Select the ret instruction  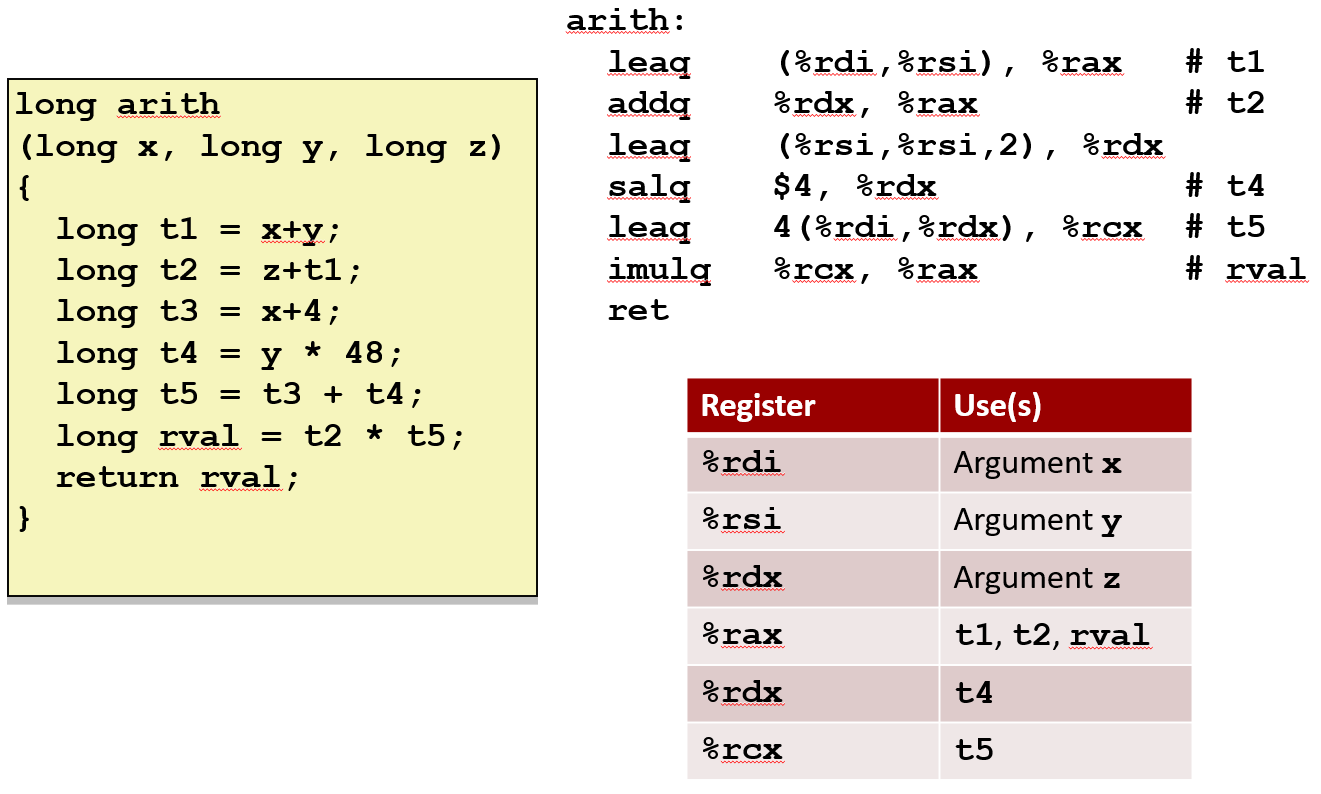(x=637, y=310)
